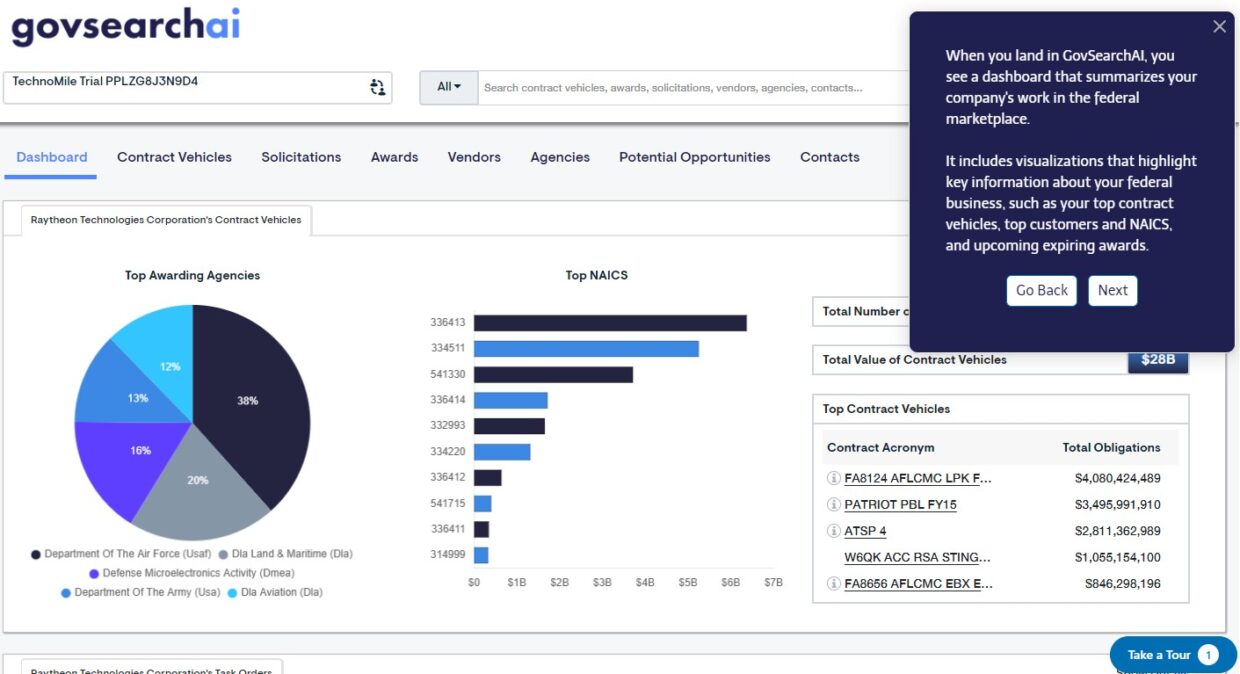
Task: Click the Total Value of Contract Vehicles label
Action: pyautogui.click(x=914, y=360)
